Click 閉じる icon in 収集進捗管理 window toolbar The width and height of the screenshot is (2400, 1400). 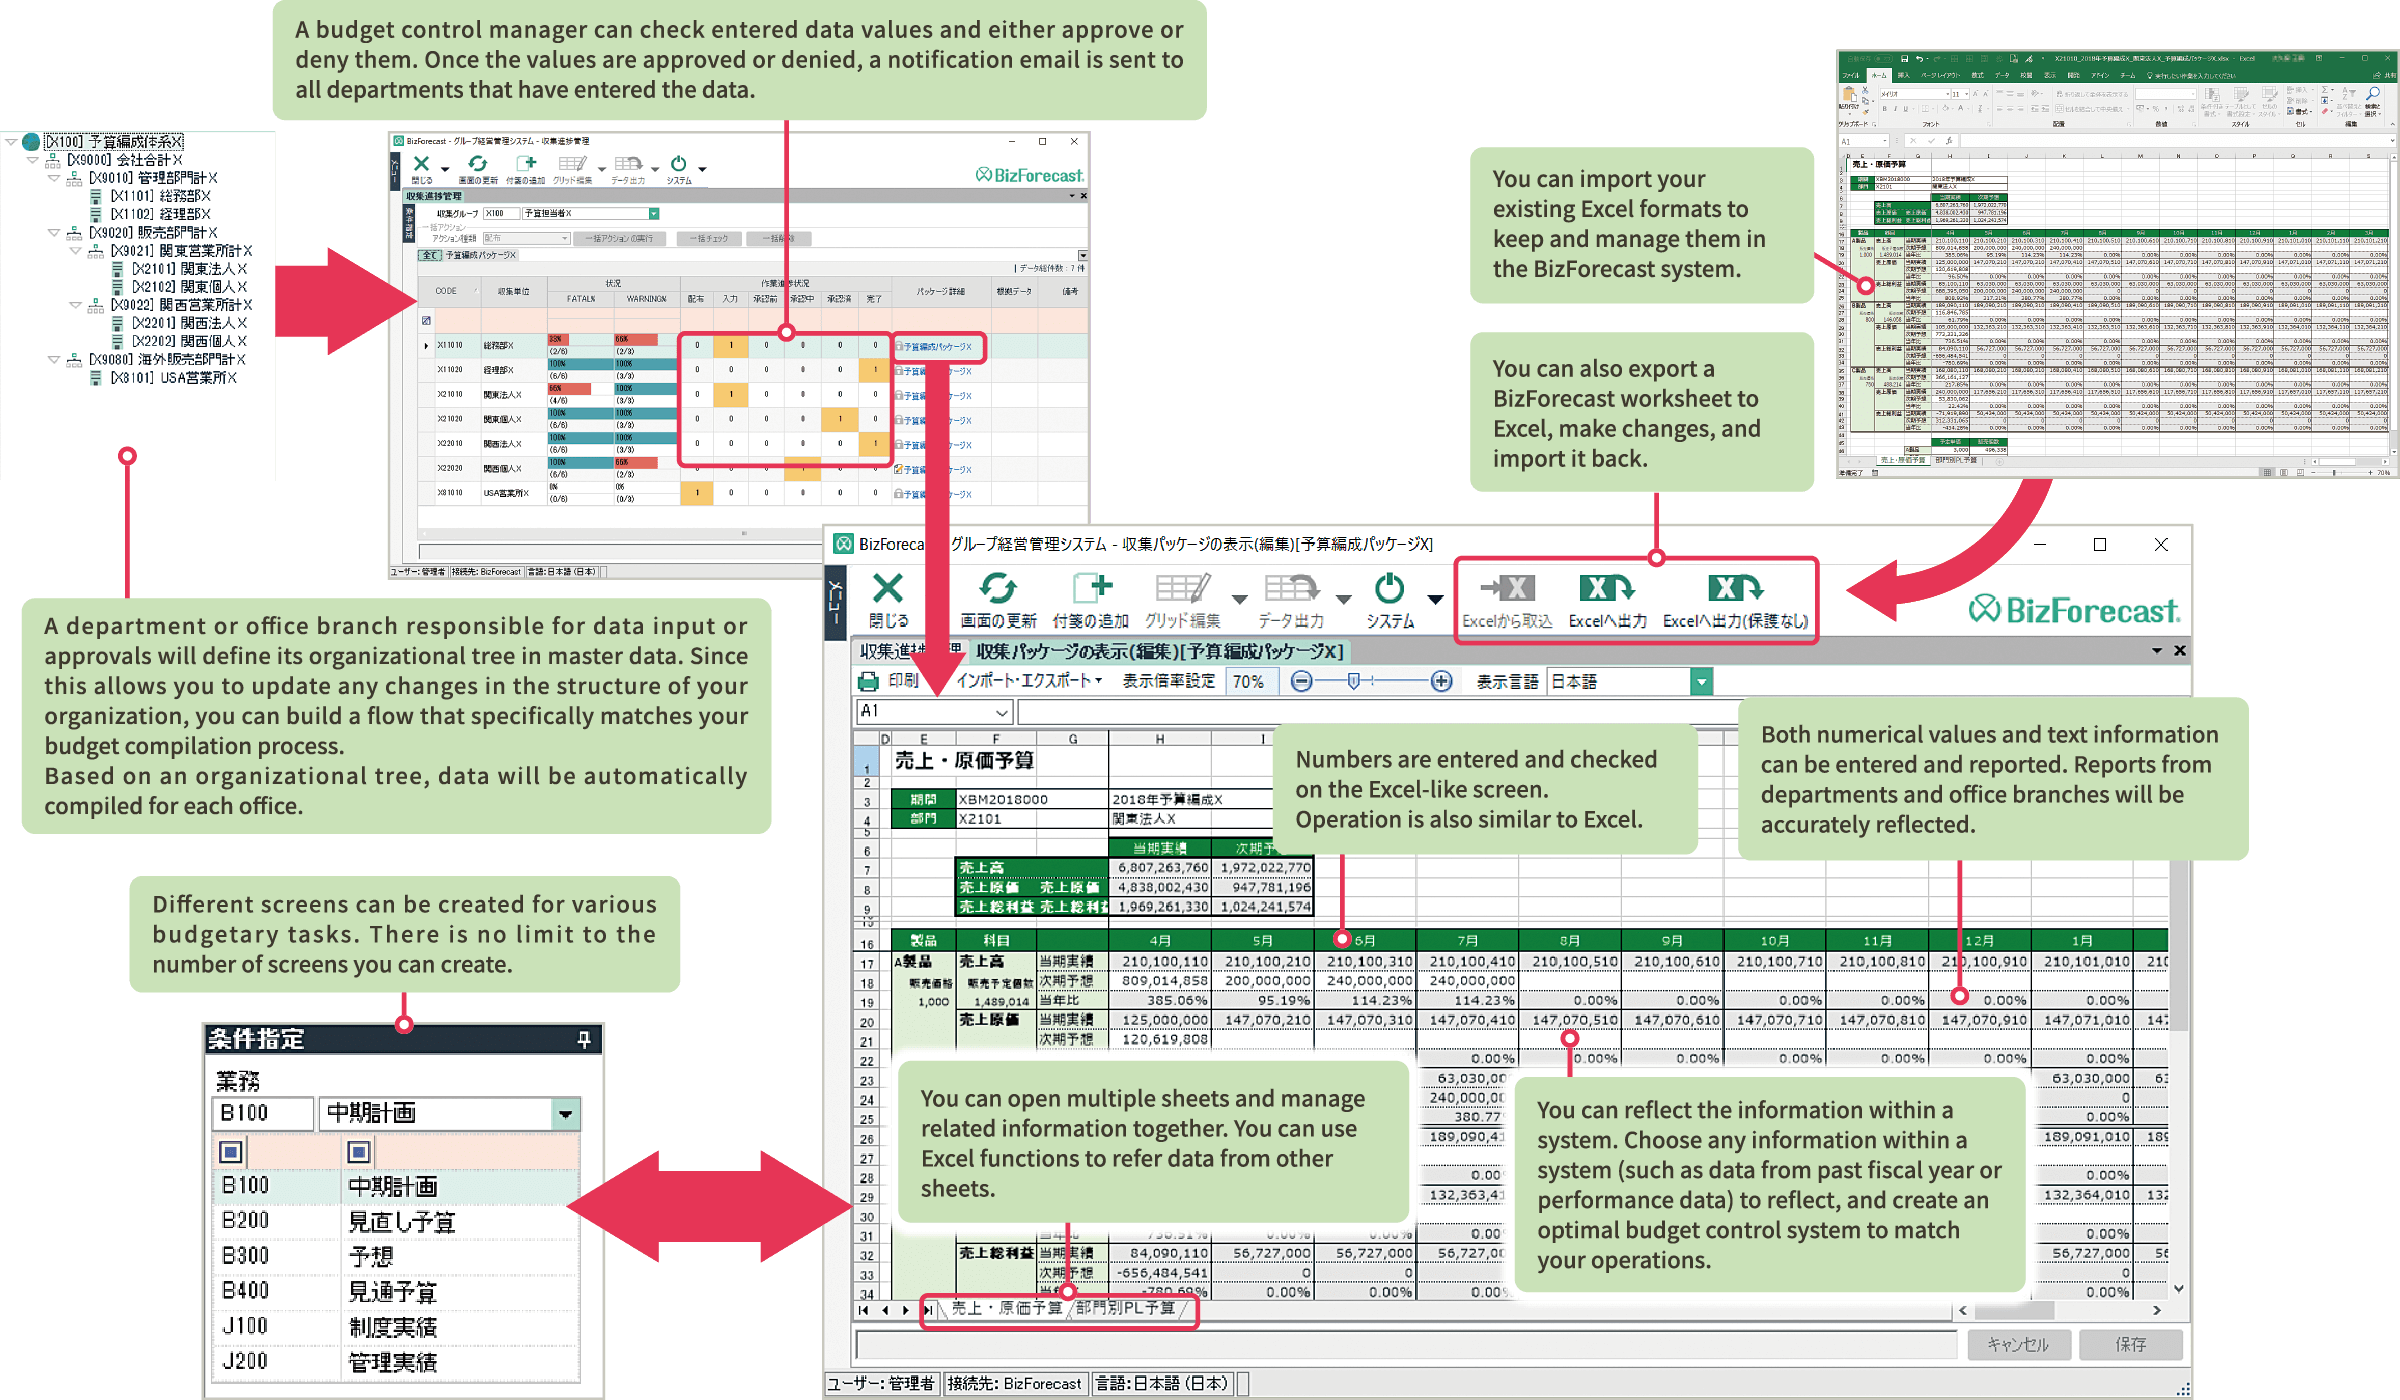point(421,164)
